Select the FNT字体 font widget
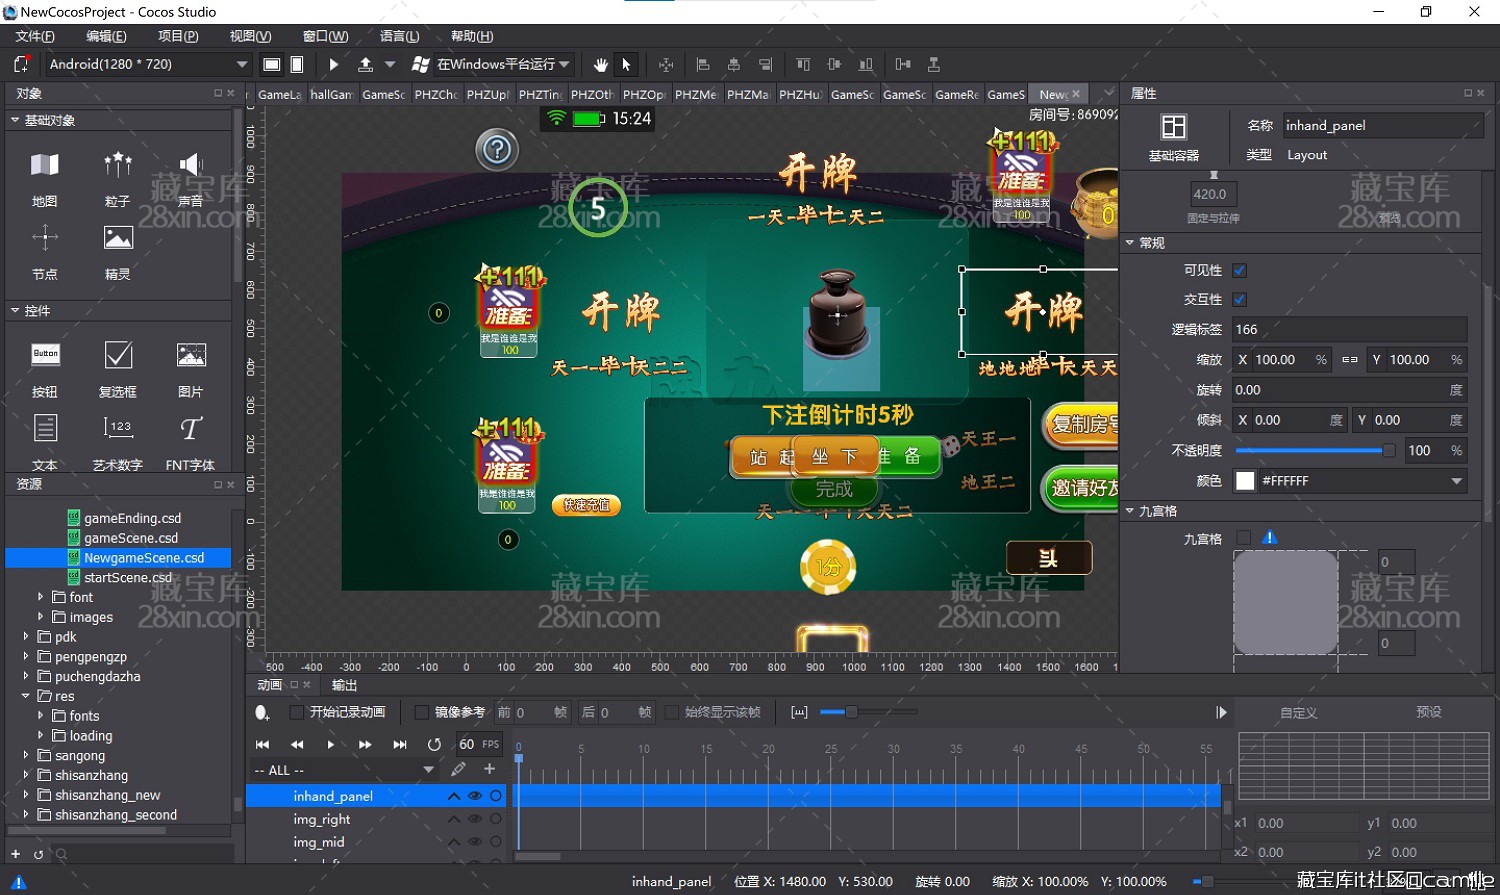Image resolution: width=1500 pixels, height=895 pixels. (x=191, y=441)
